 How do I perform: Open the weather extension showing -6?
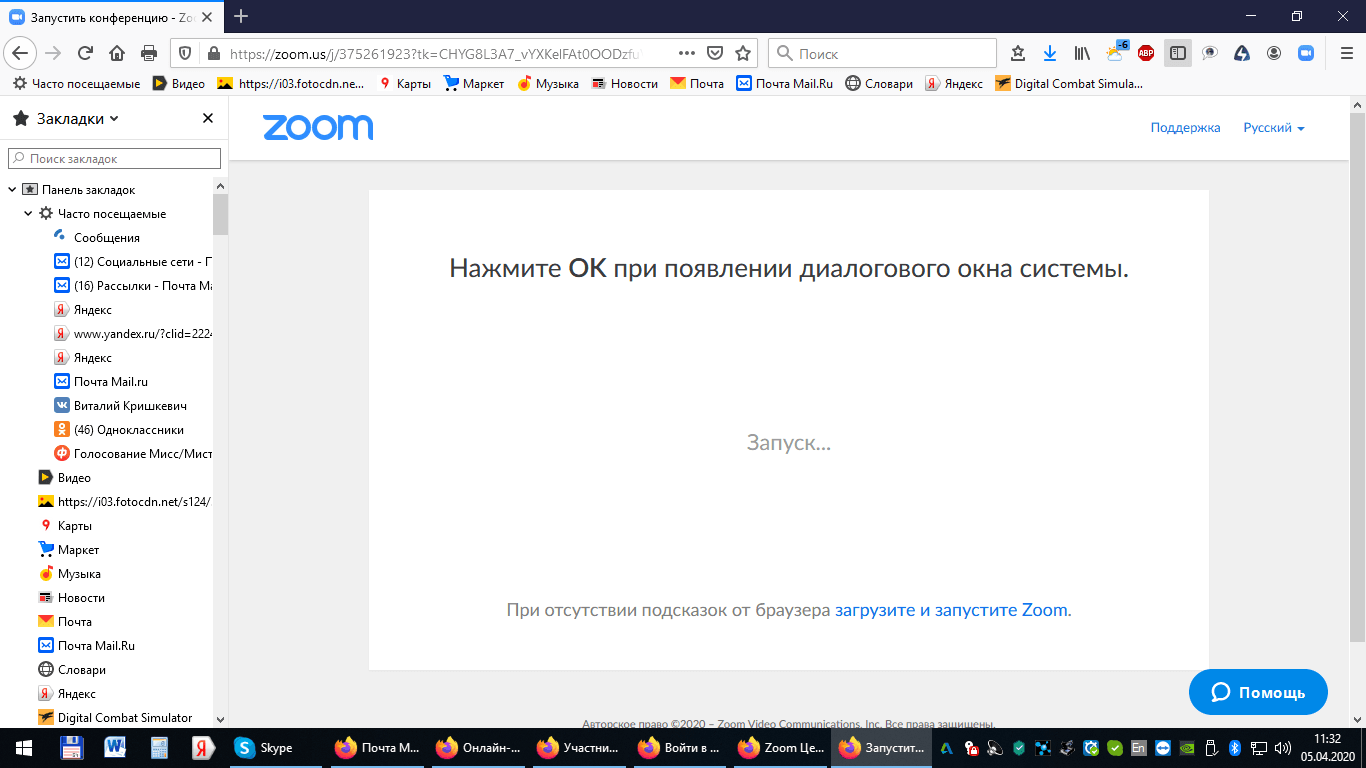click(1114, 52)
